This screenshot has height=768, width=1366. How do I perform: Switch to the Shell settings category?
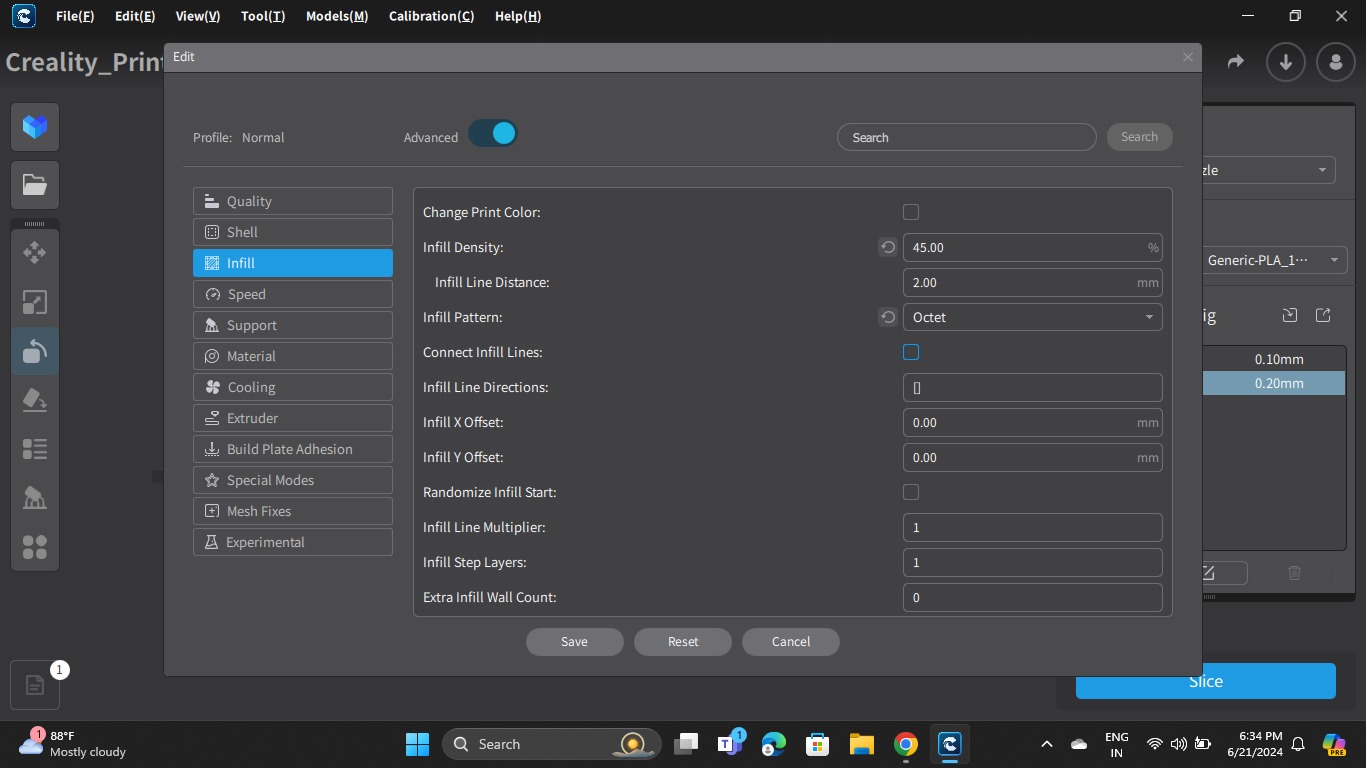coord(293,232)
